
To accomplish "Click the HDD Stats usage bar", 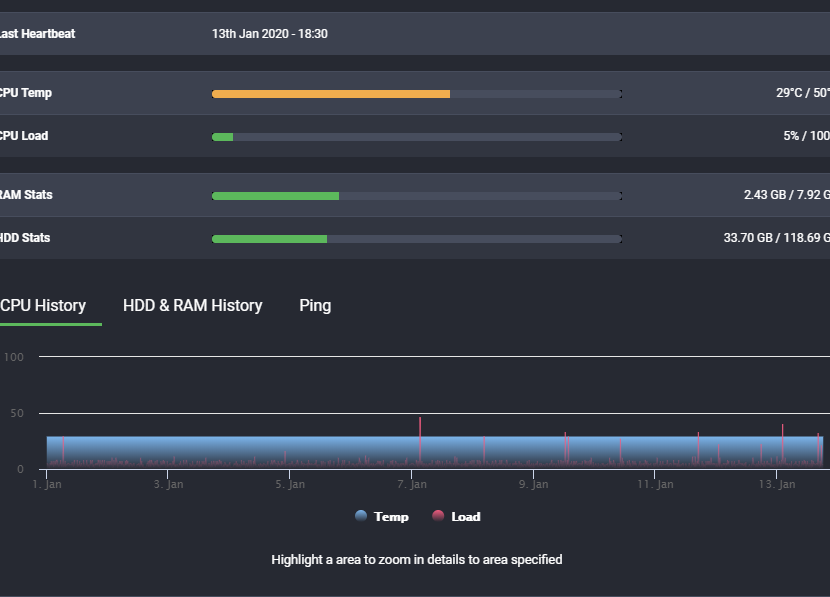I will [417, 239].
